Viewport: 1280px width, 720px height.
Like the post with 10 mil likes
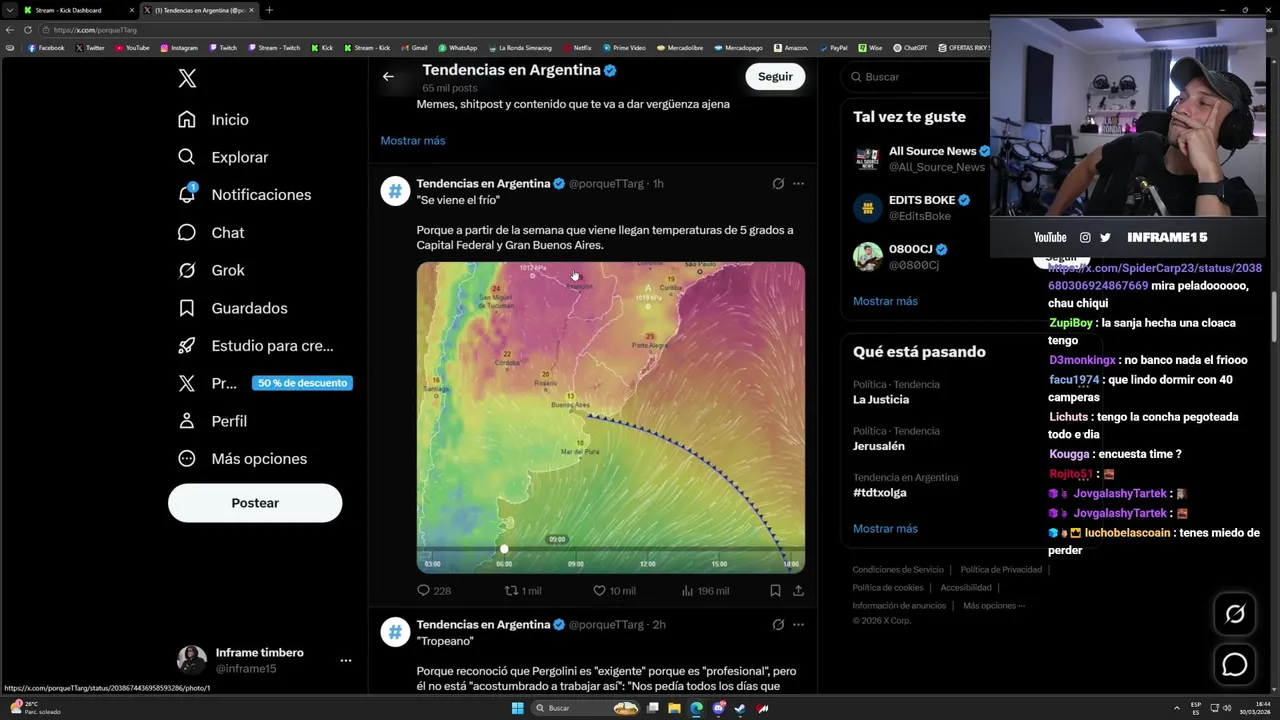click(614, 591)
